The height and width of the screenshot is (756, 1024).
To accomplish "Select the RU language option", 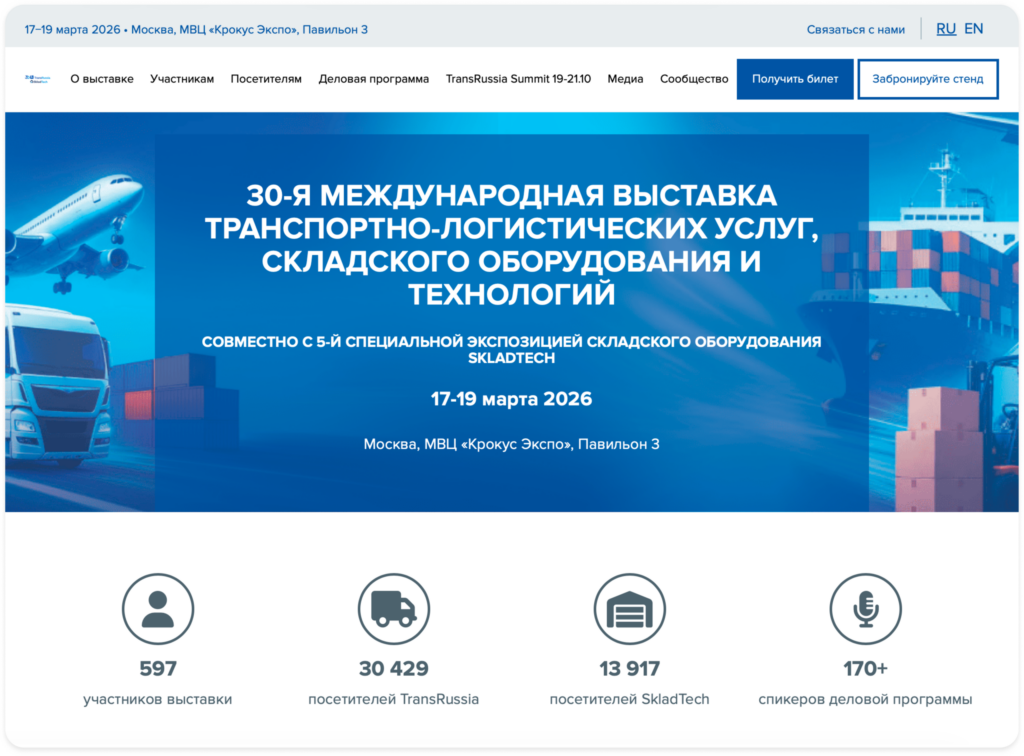I will (946, 29).
